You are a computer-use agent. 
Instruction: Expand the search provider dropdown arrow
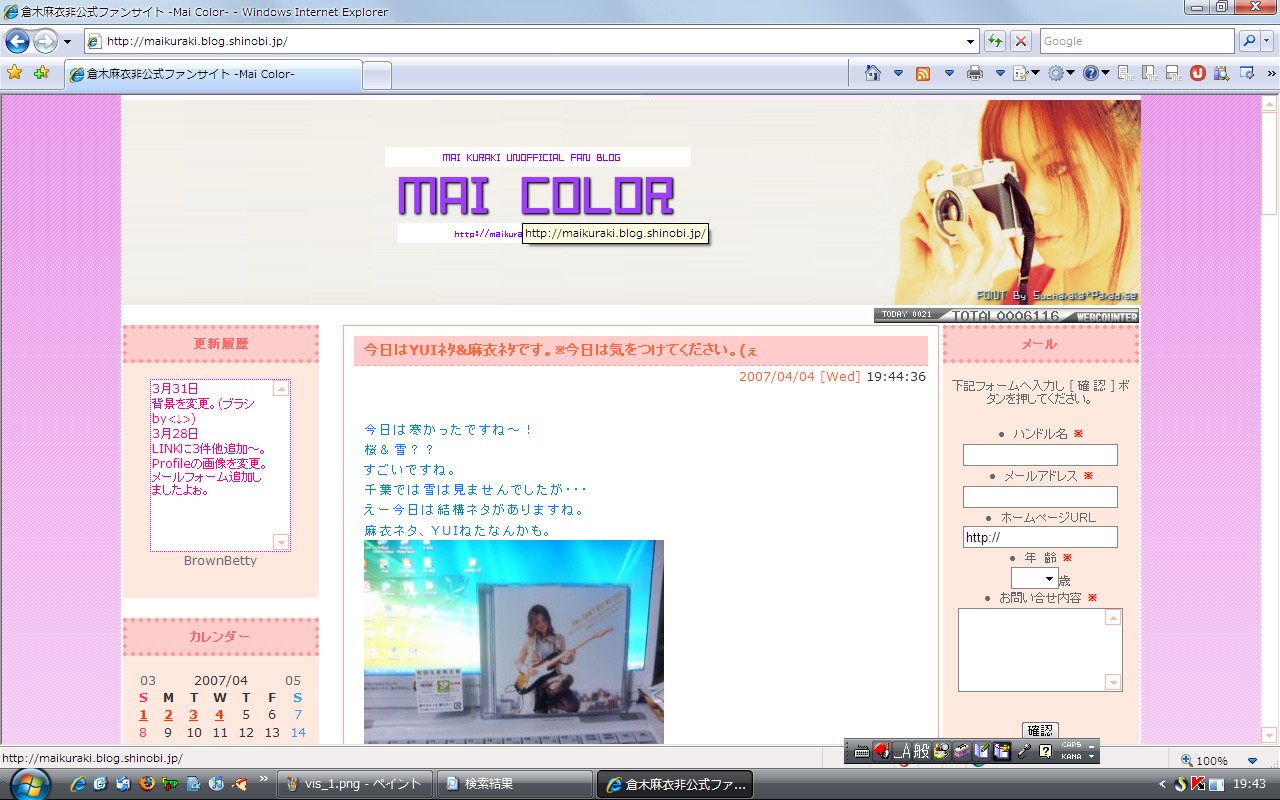tap(1265, 41)
